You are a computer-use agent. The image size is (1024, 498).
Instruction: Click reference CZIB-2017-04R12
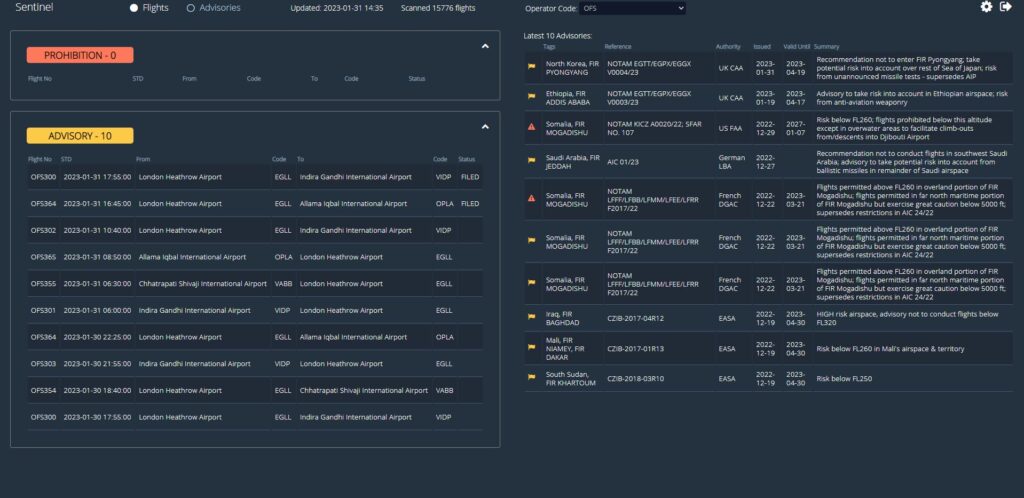(635, 319)
